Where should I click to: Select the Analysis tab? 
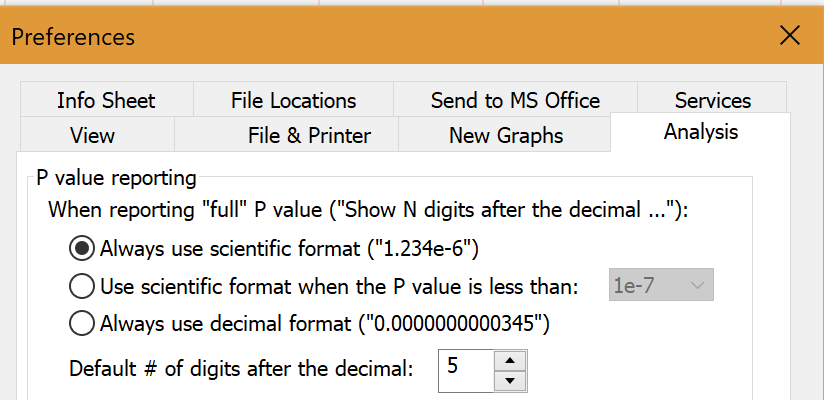[x=700, y=132]
